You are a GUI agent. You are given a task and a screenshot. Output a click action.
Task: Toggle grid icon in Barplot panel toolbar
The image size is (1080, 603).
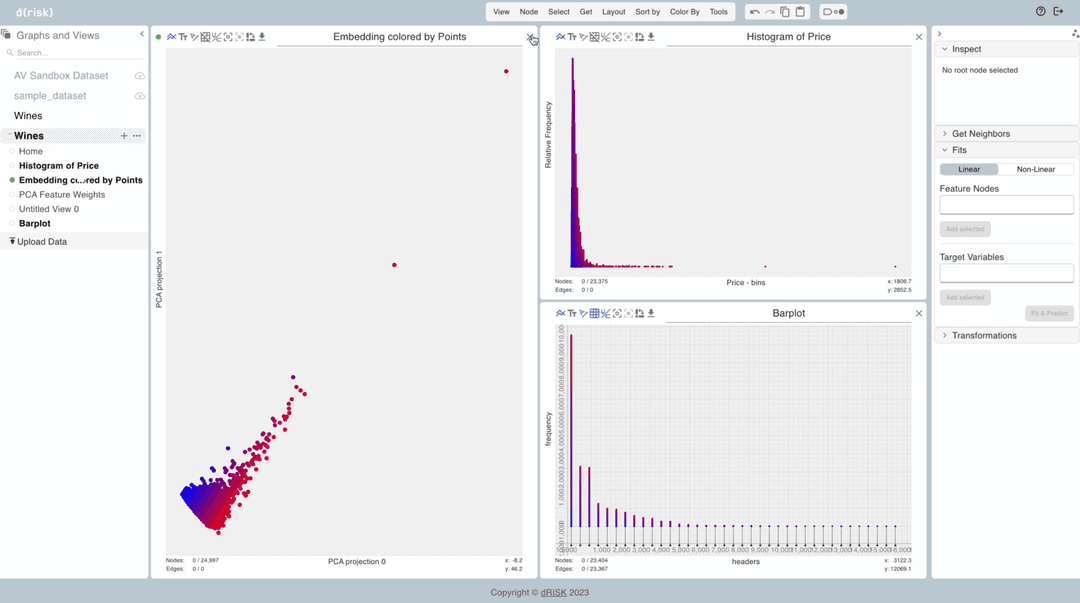(595, 314)
